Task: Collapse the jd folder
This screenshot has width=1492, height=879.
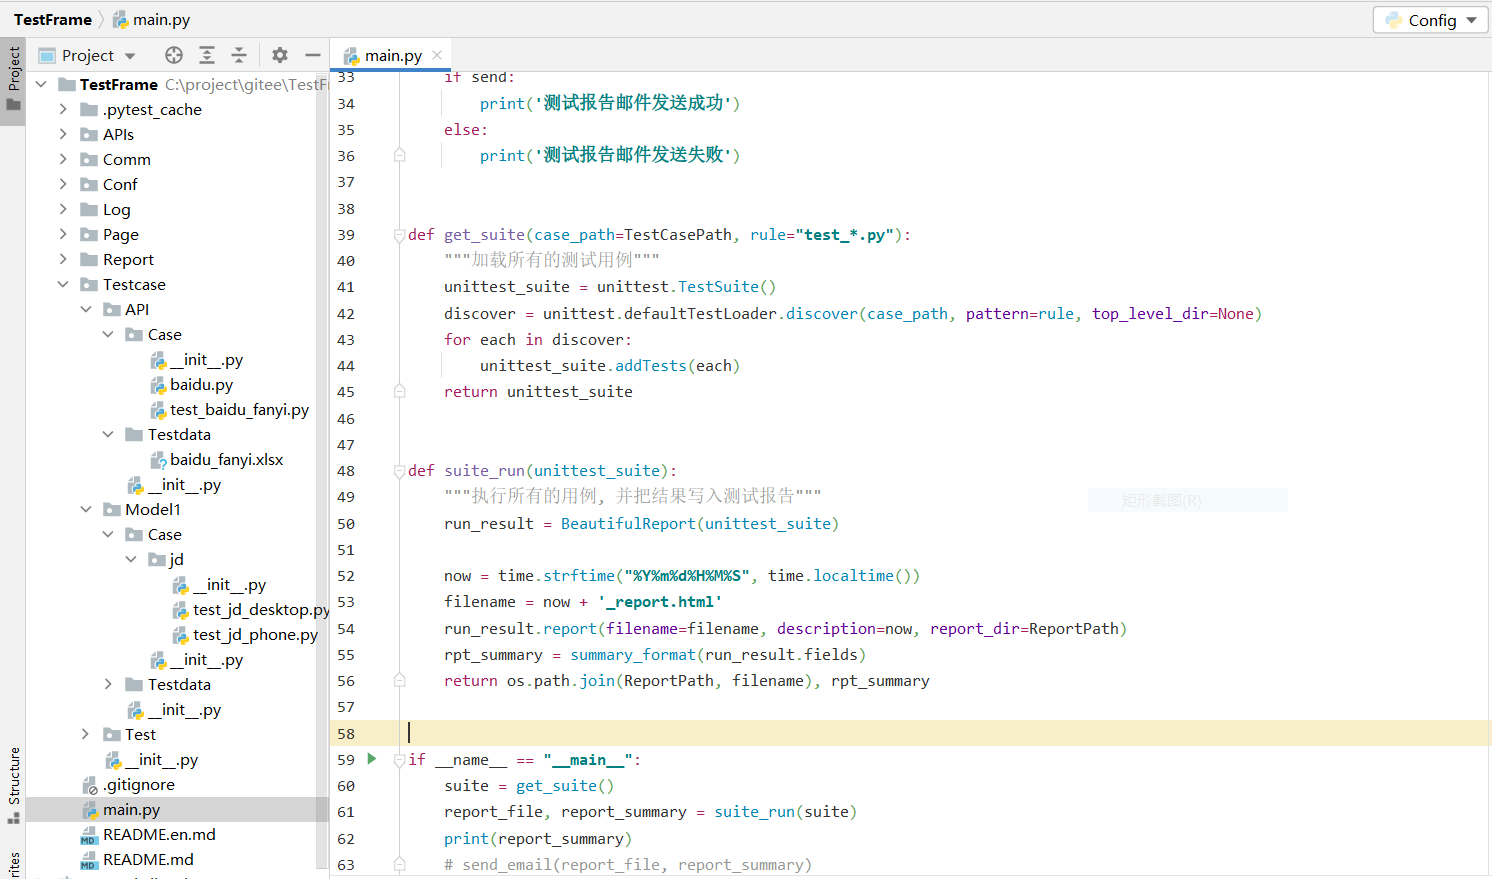Action: (x=131, y=559)
